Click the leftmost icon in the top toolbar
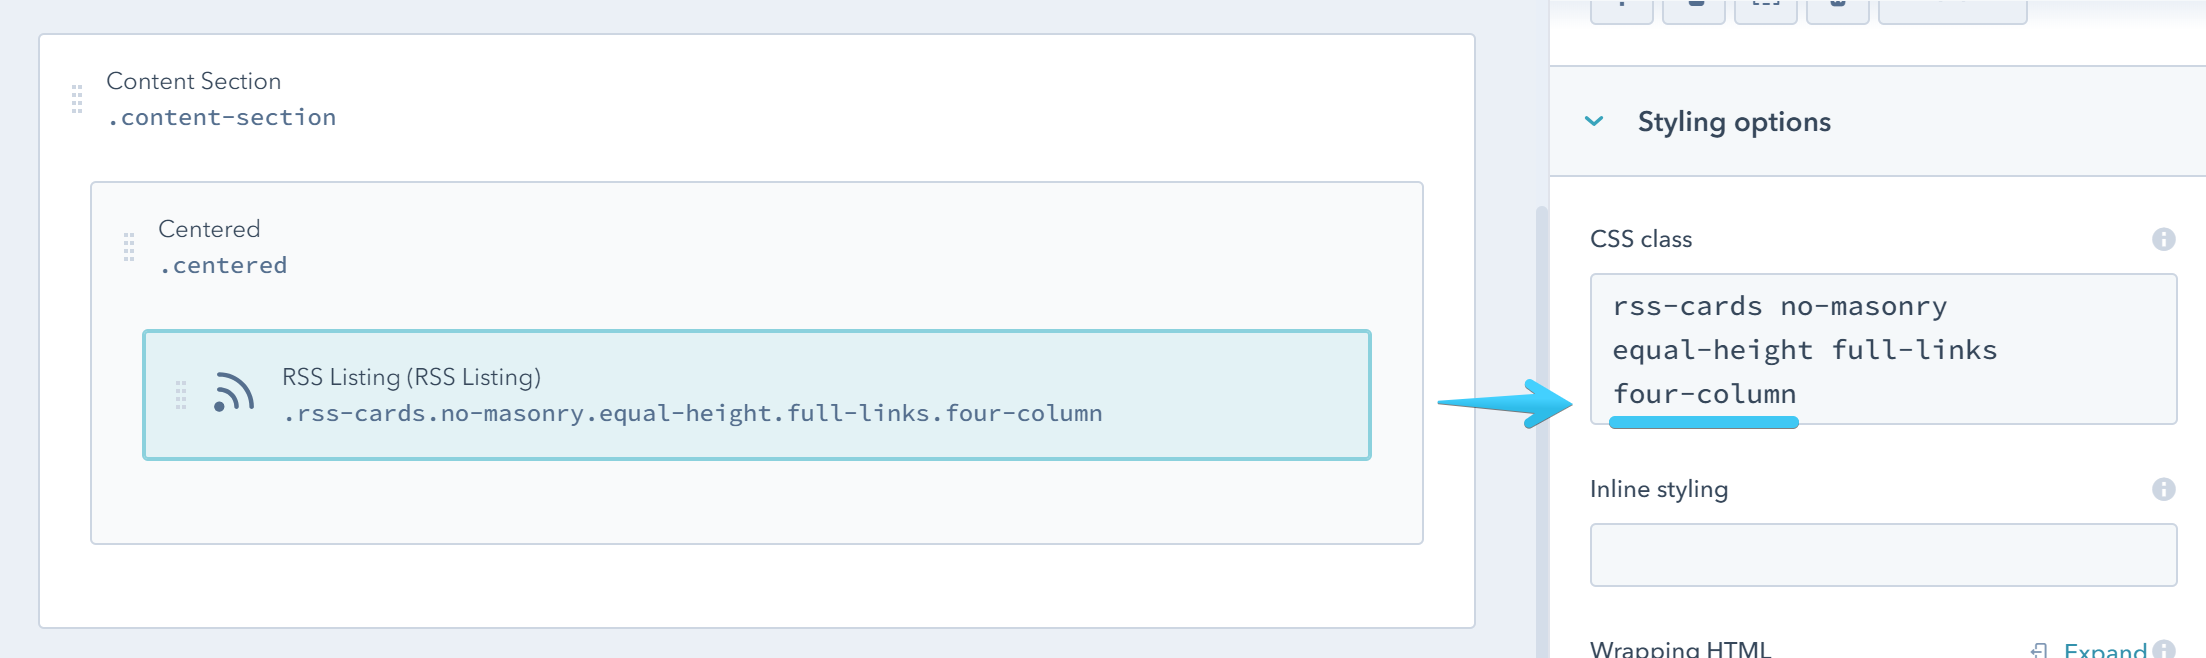 1623,10
